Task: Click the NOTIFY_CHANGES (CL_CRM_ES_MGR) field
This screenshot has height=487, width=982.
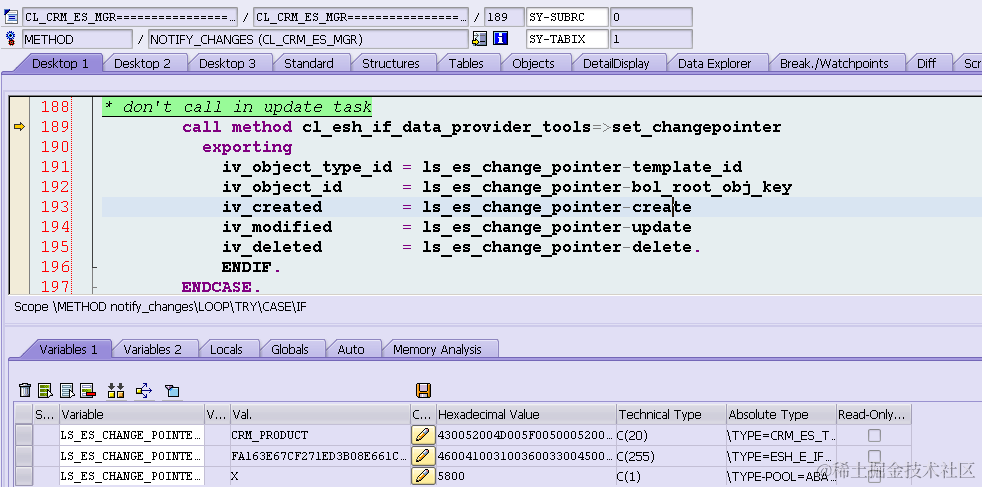Action: pos(308,39)
